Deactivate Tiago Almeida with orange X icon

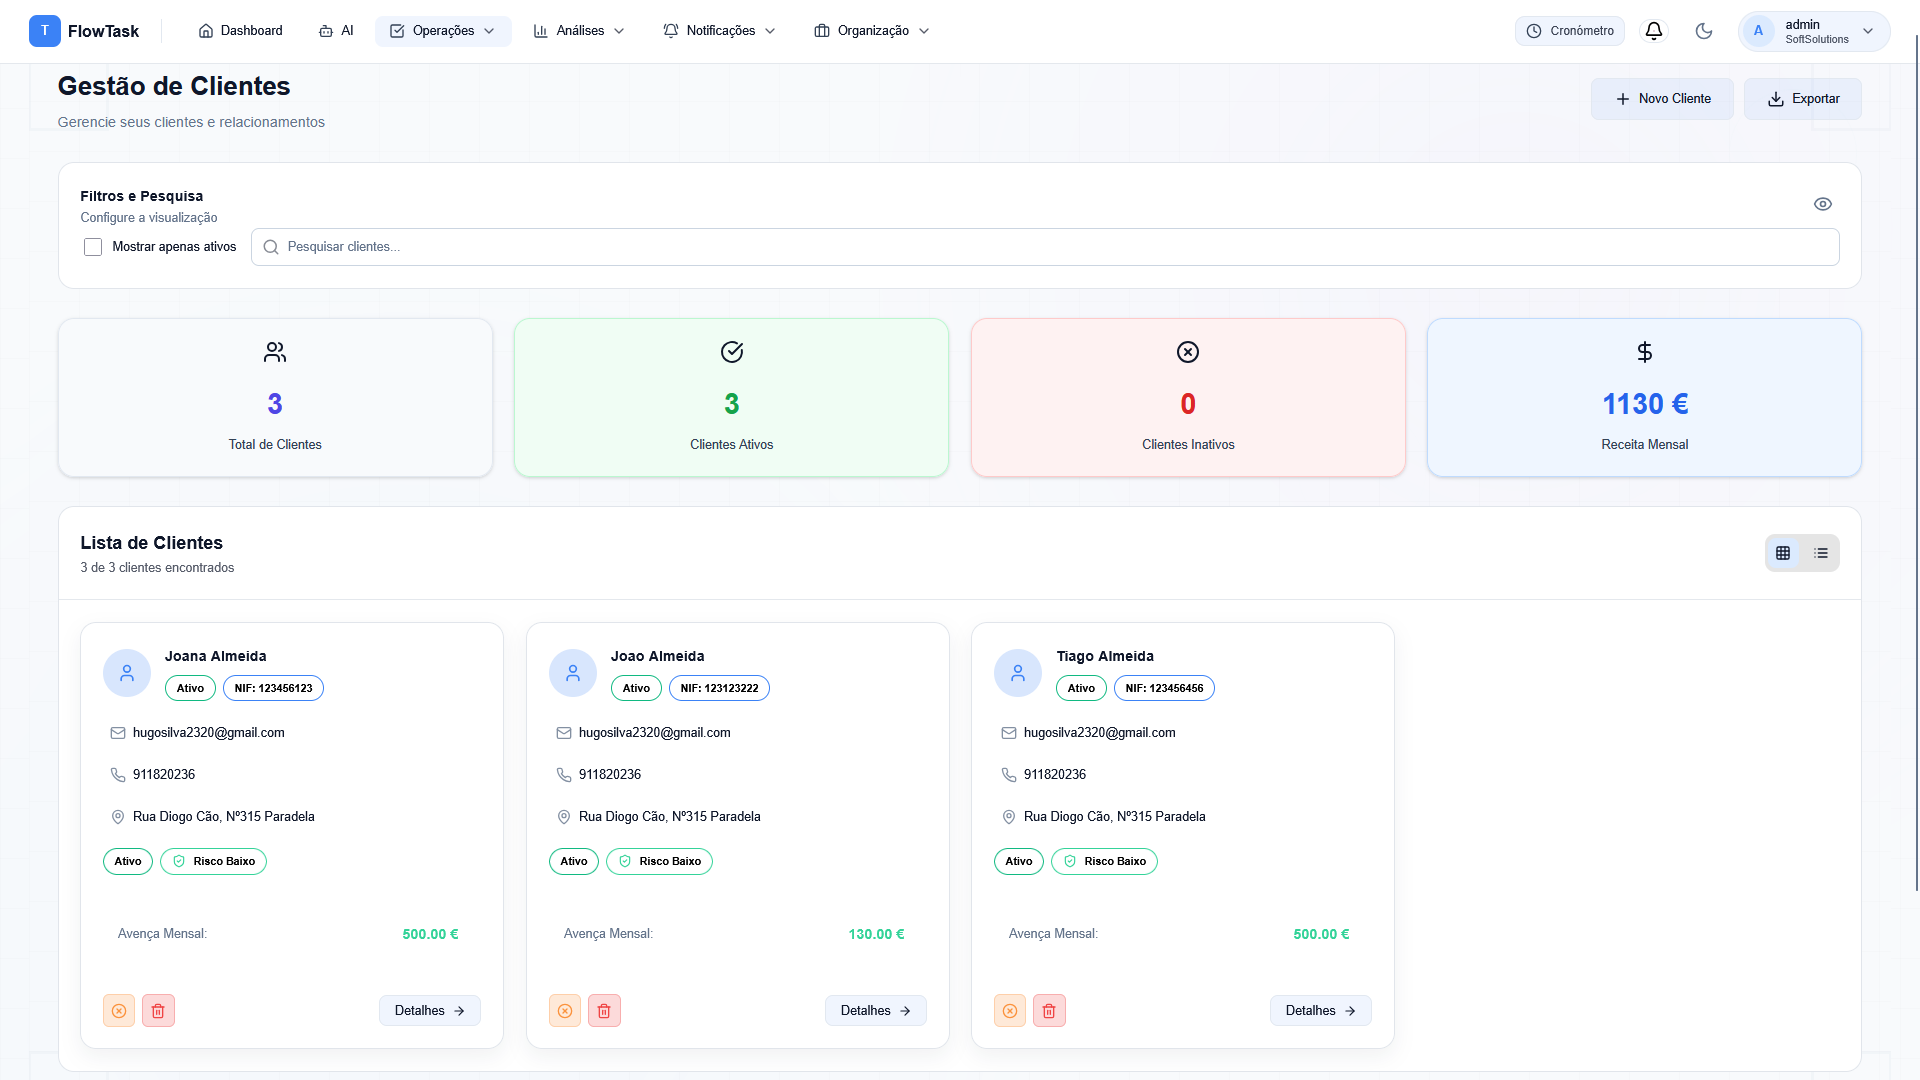1010,1011
